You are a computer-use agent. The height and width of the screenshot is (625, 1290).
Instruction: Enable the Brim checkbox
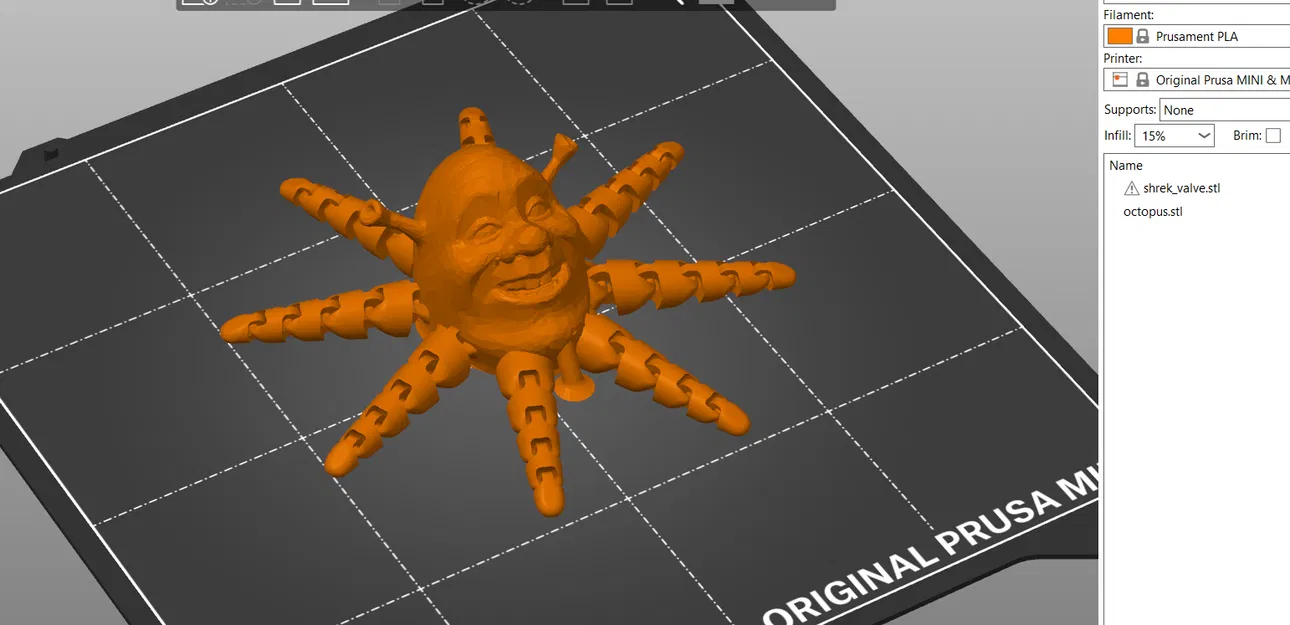click(x=1273, y=136)
